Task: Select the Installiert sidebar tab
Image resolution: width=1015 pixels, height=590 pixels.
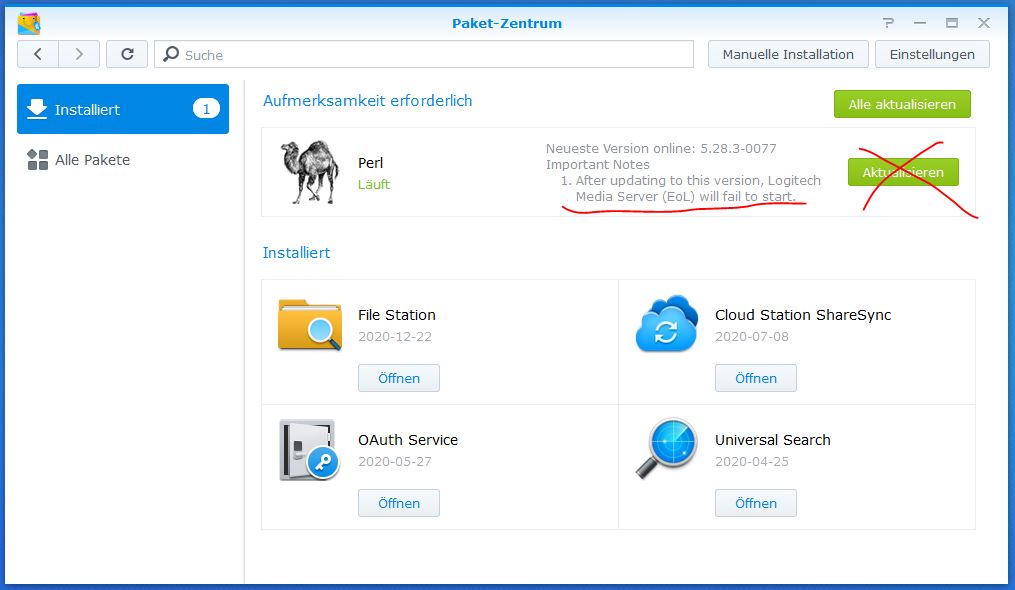Action: point(123,109)
